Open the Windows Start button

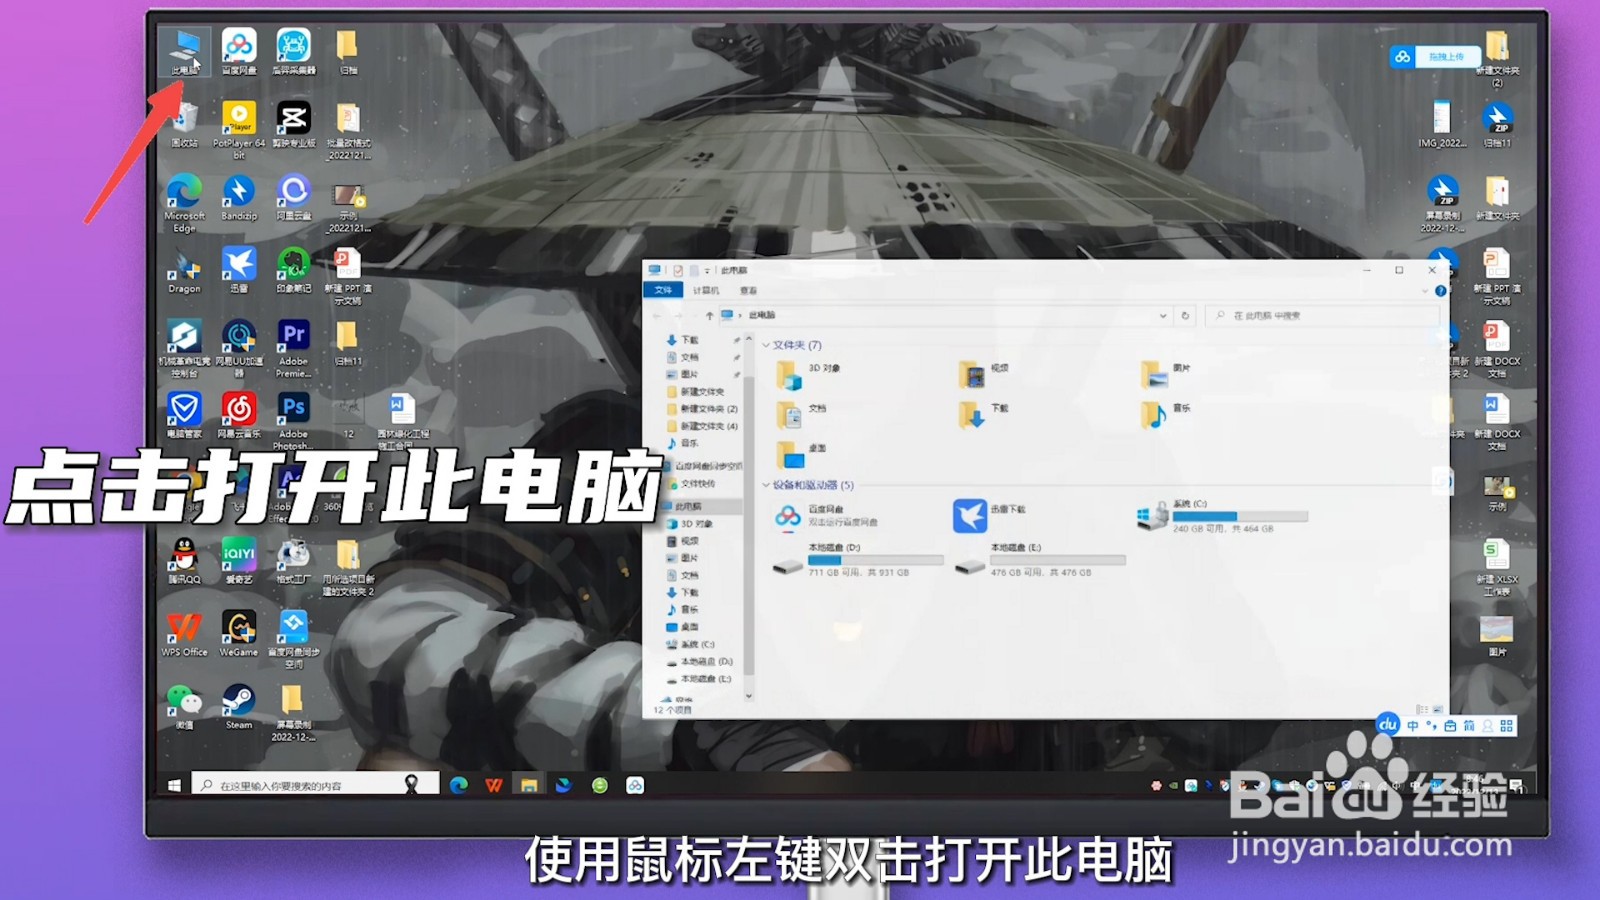(x=174, y=785)
